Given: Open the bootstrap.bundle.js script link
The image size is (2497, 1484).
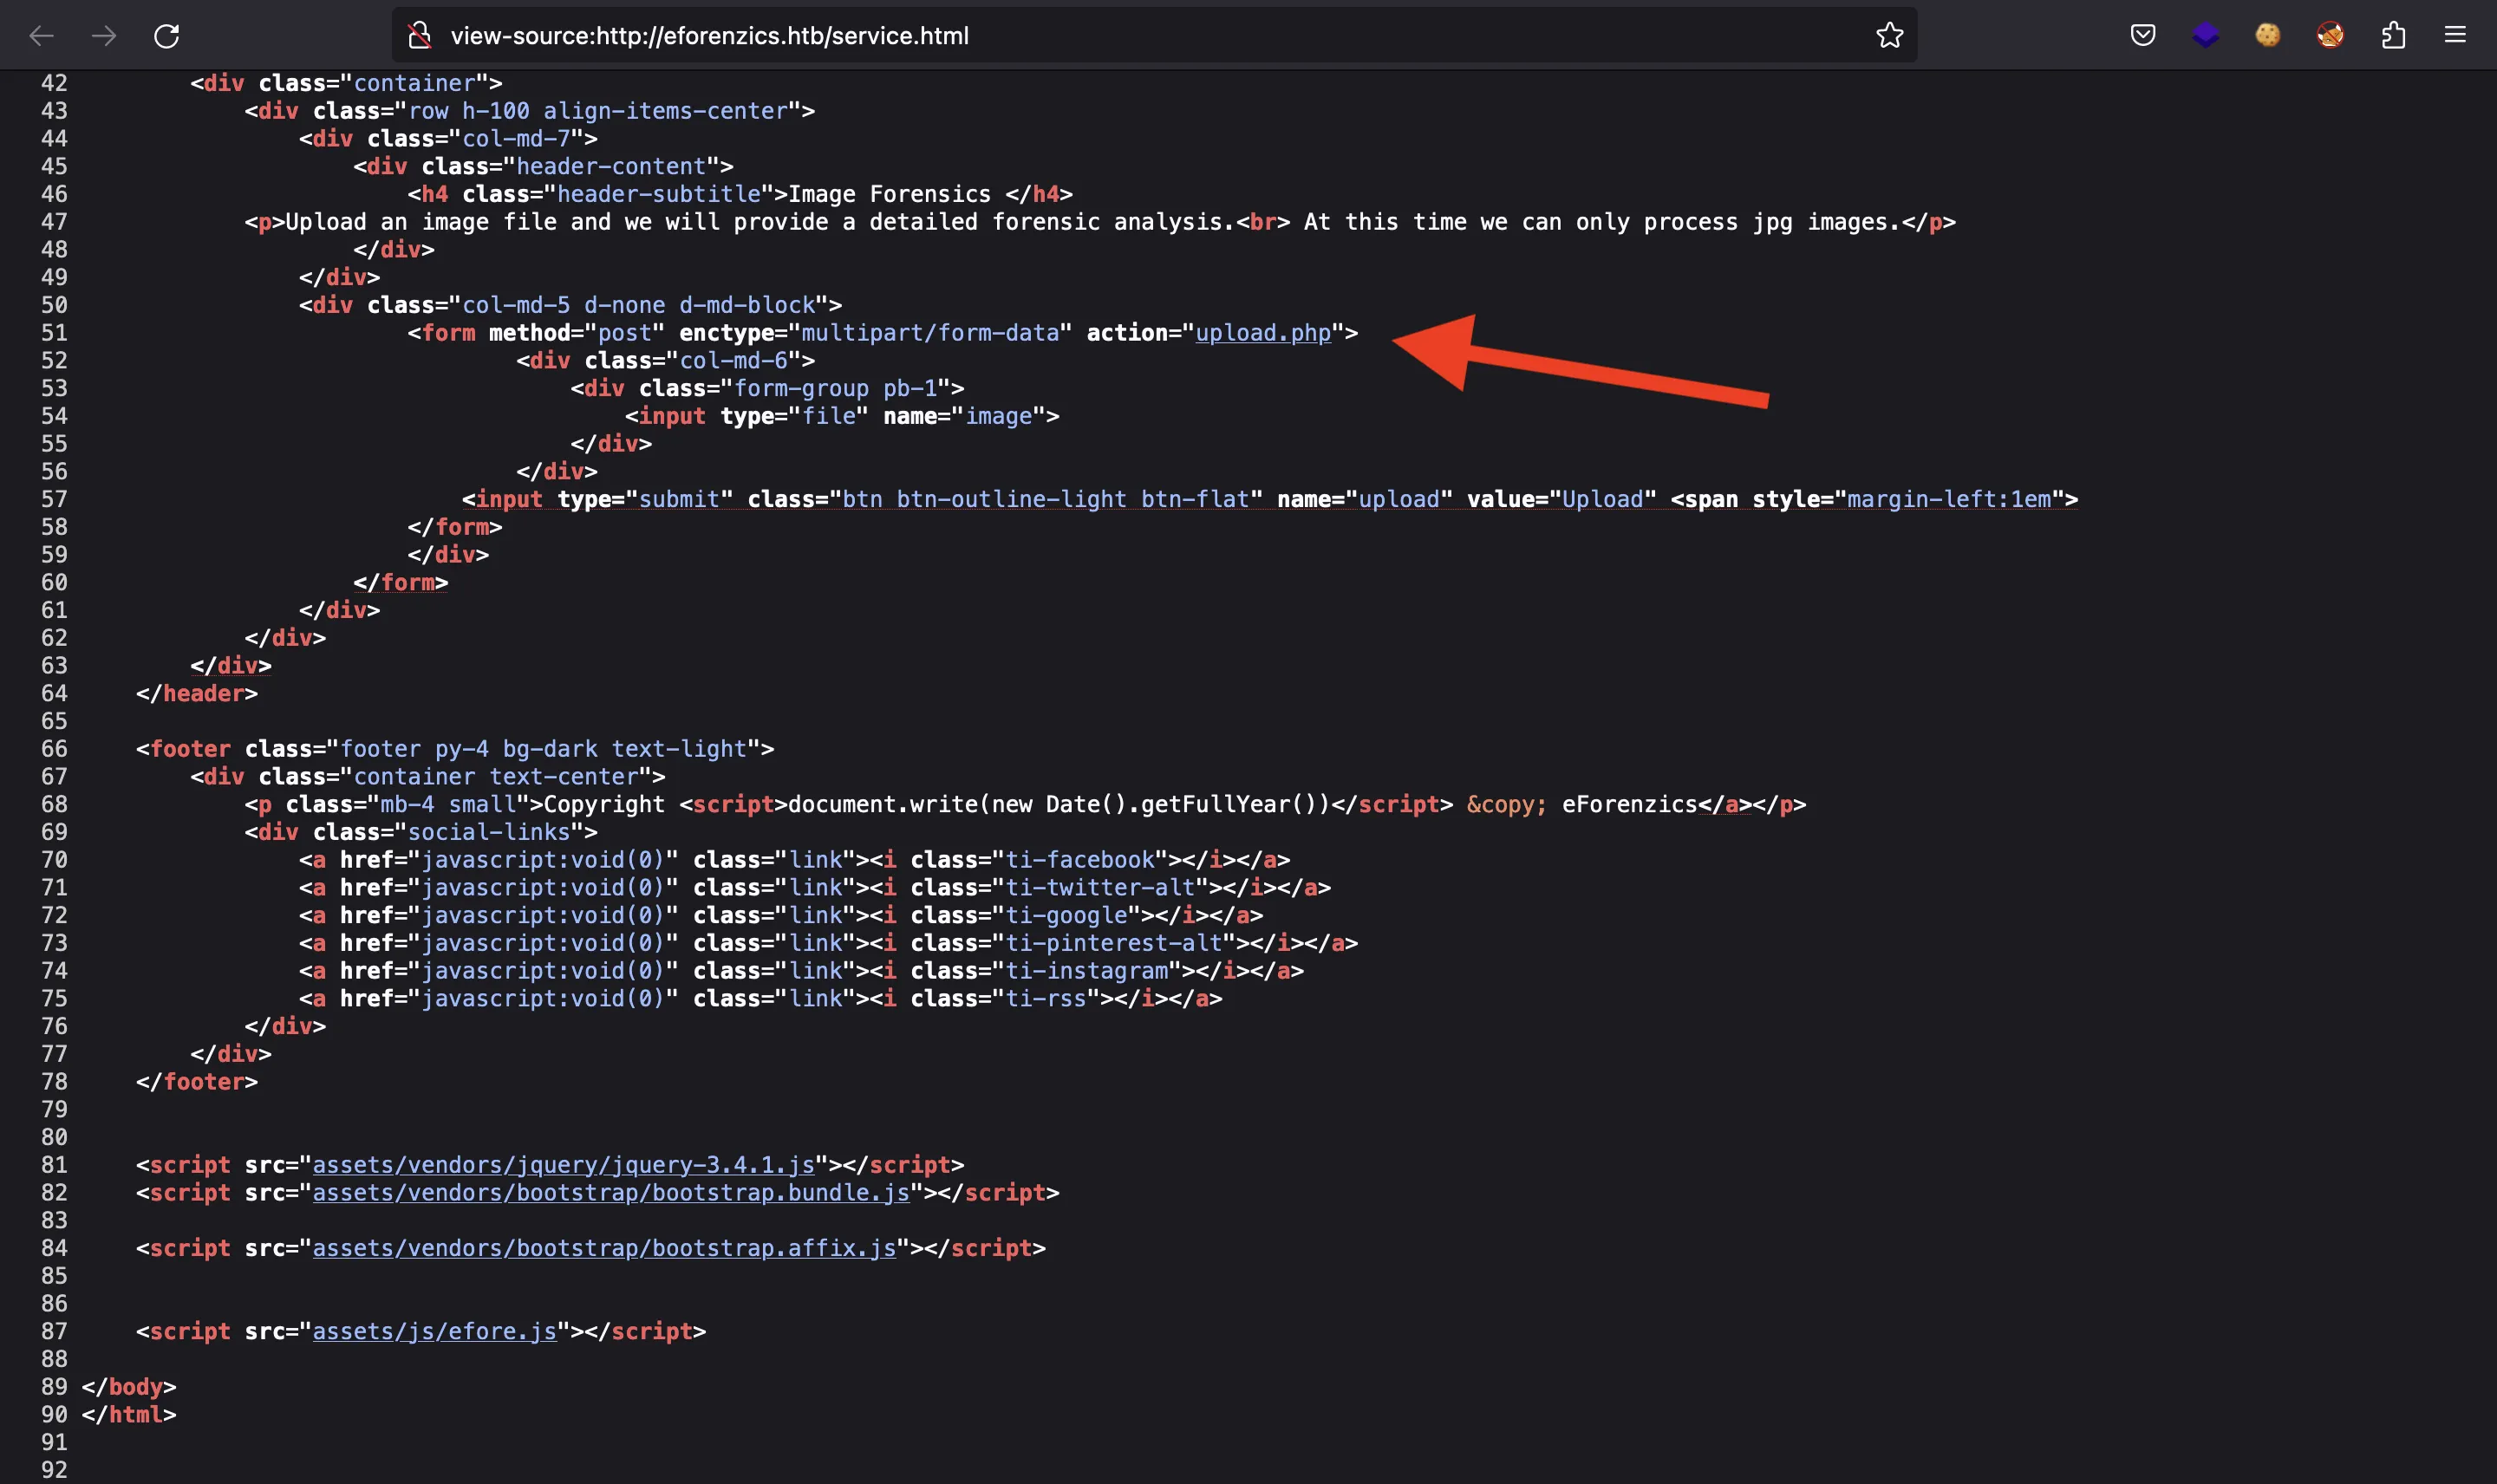Looking at the screenshot, I should 611,1193.
